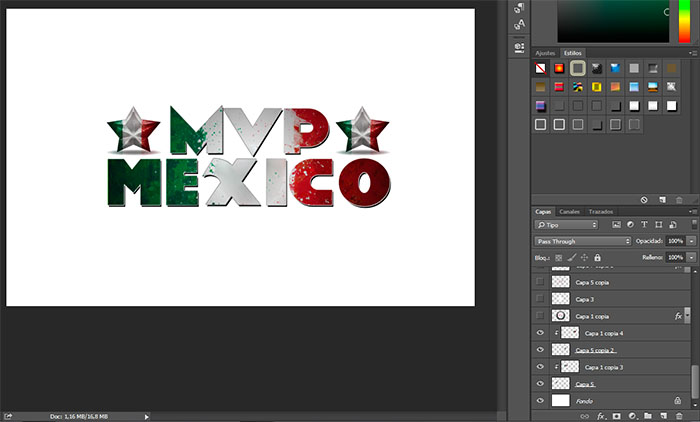Filter layers by text type icon
Image resolution: width=700 pixels, height=422 pixels.
[645, 225]
